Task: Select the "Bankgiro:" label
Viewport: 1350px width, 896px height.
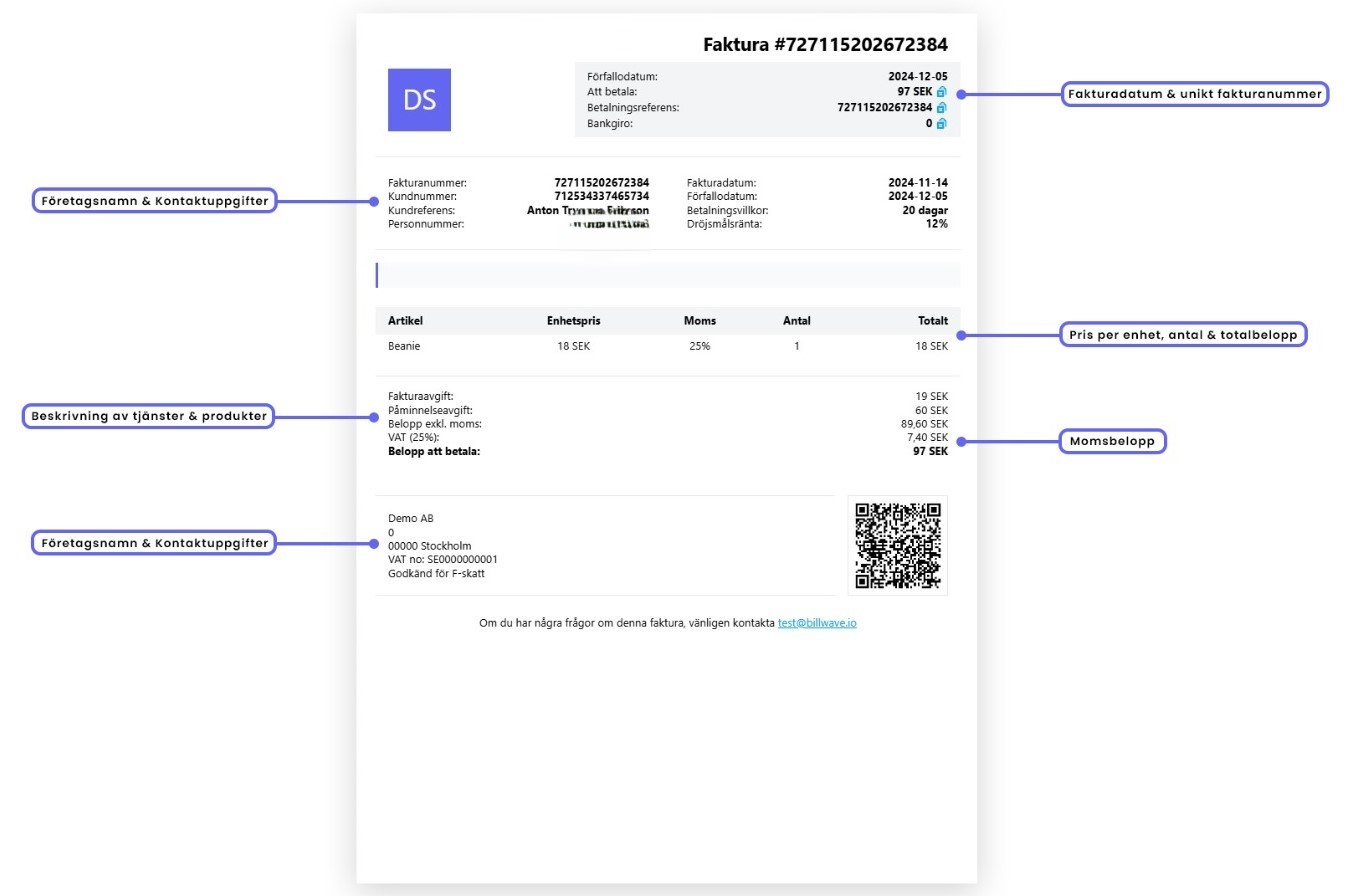Action: pyautogui.click(x=610, y=124)
